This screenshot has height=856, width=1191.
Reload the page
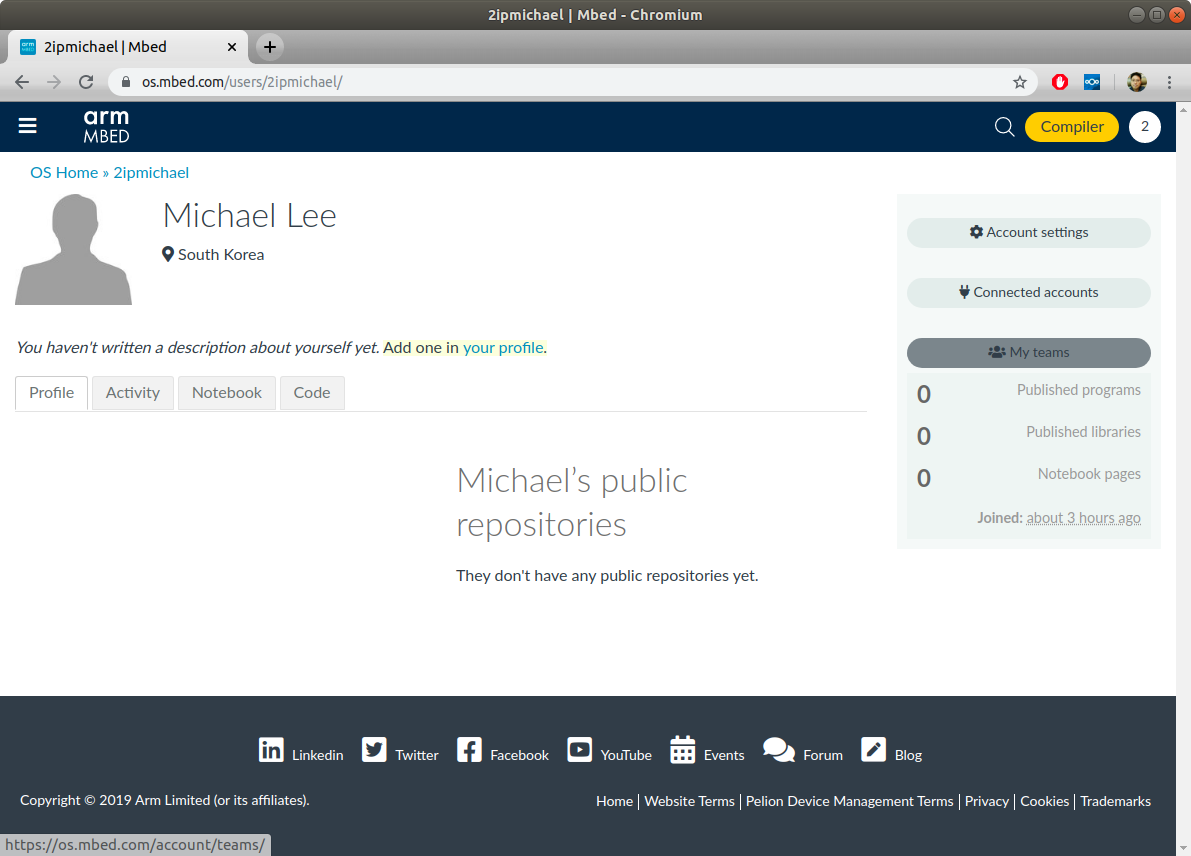[x=86, y=82]
